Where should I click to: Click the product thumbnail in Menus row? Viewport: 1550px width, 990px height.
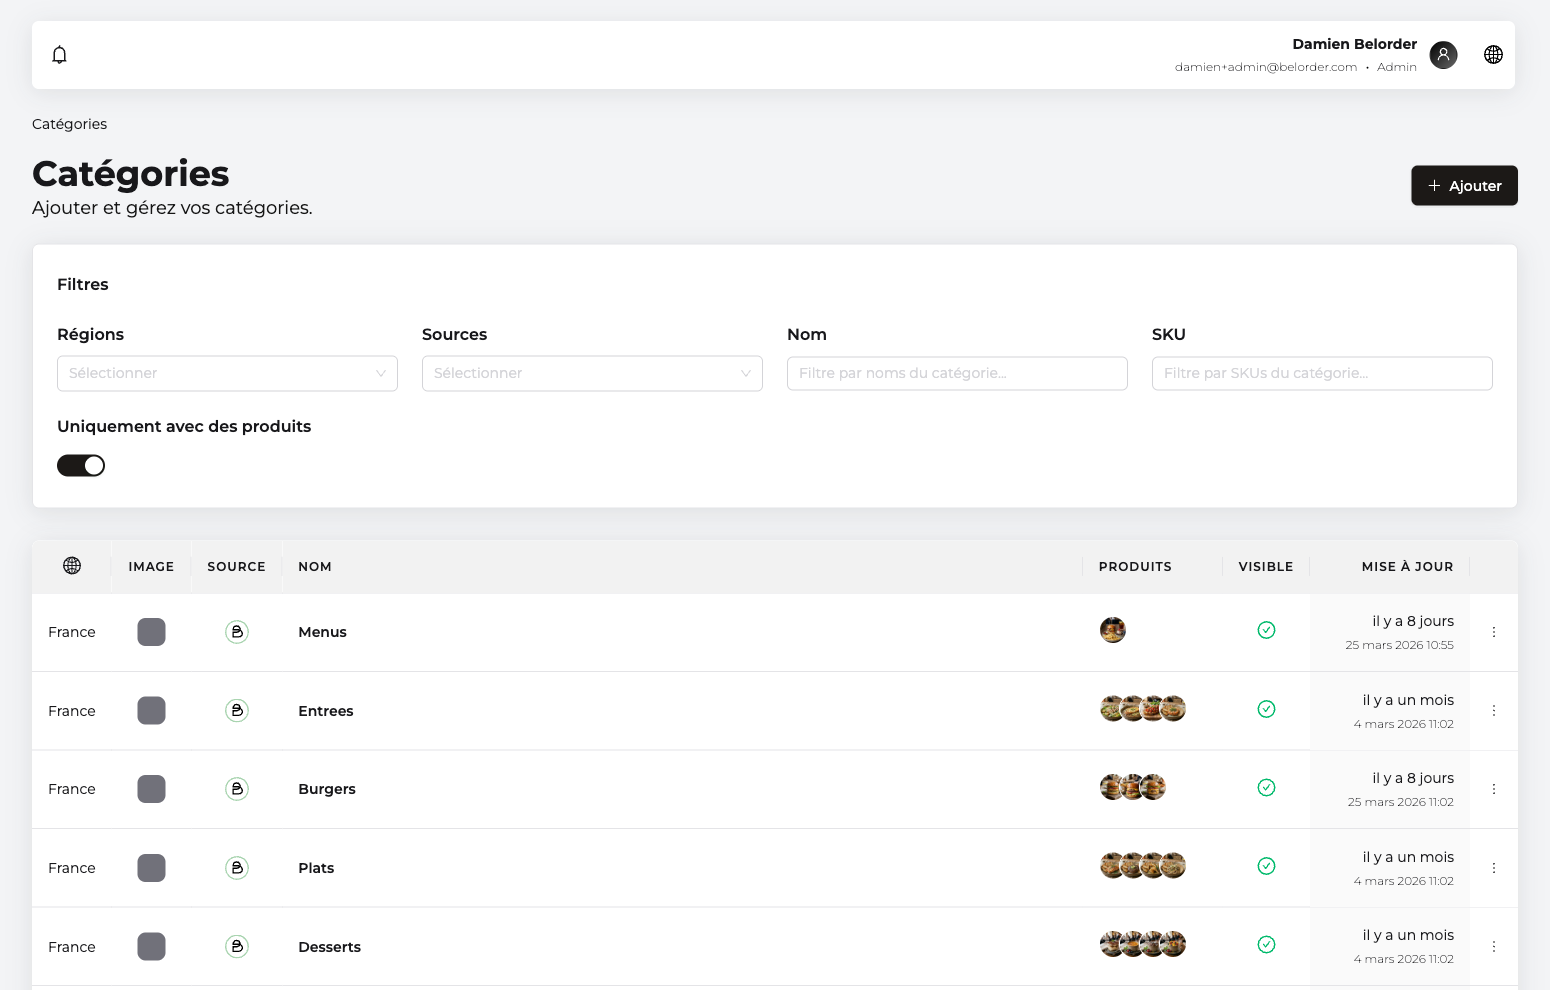tap(1113, 630)
